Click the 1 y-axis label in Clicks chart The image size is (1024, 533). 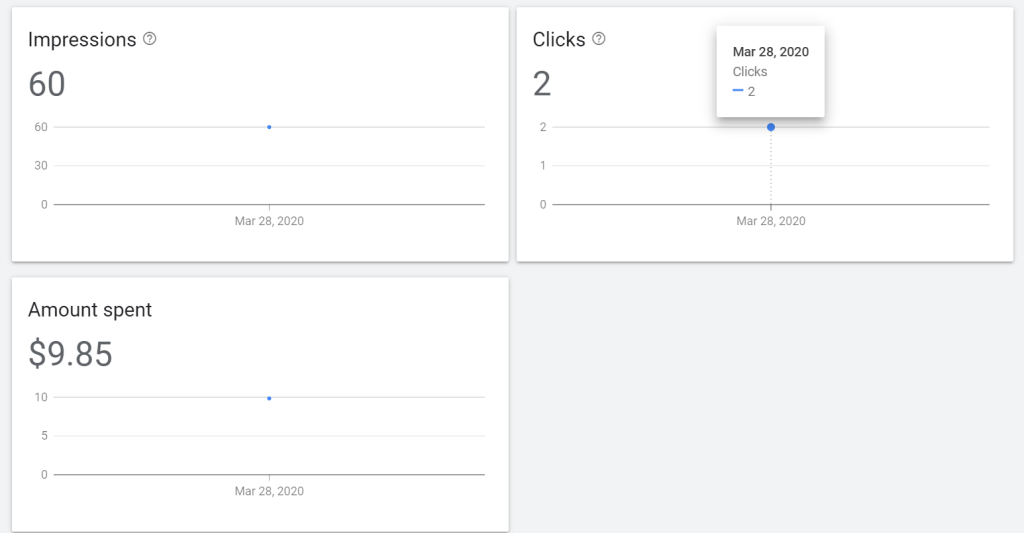543,166
